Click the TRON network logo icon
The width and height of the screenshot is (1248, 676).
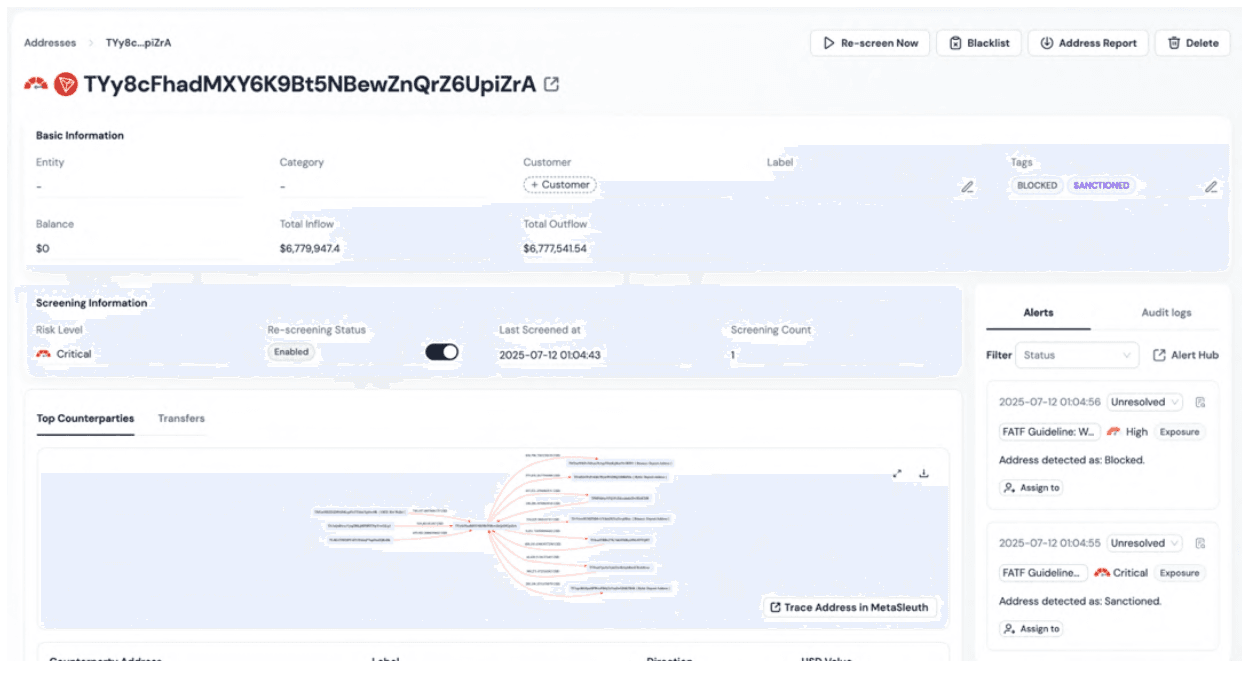pyautogui.click(x=66, y=84)
